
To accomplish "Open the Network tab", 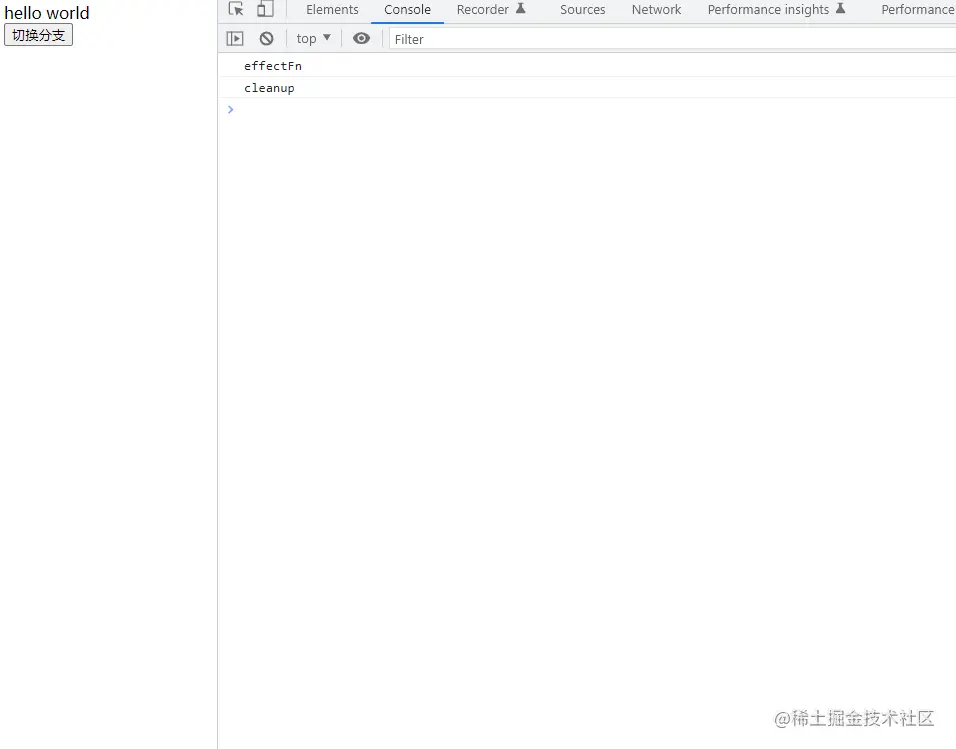I will click(x=656, y=10).
